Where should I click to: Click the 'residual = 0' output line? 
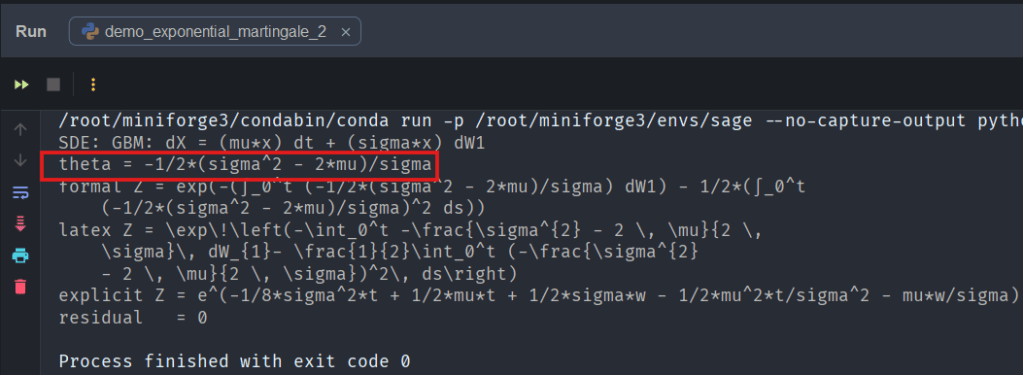tap(133, 318)
